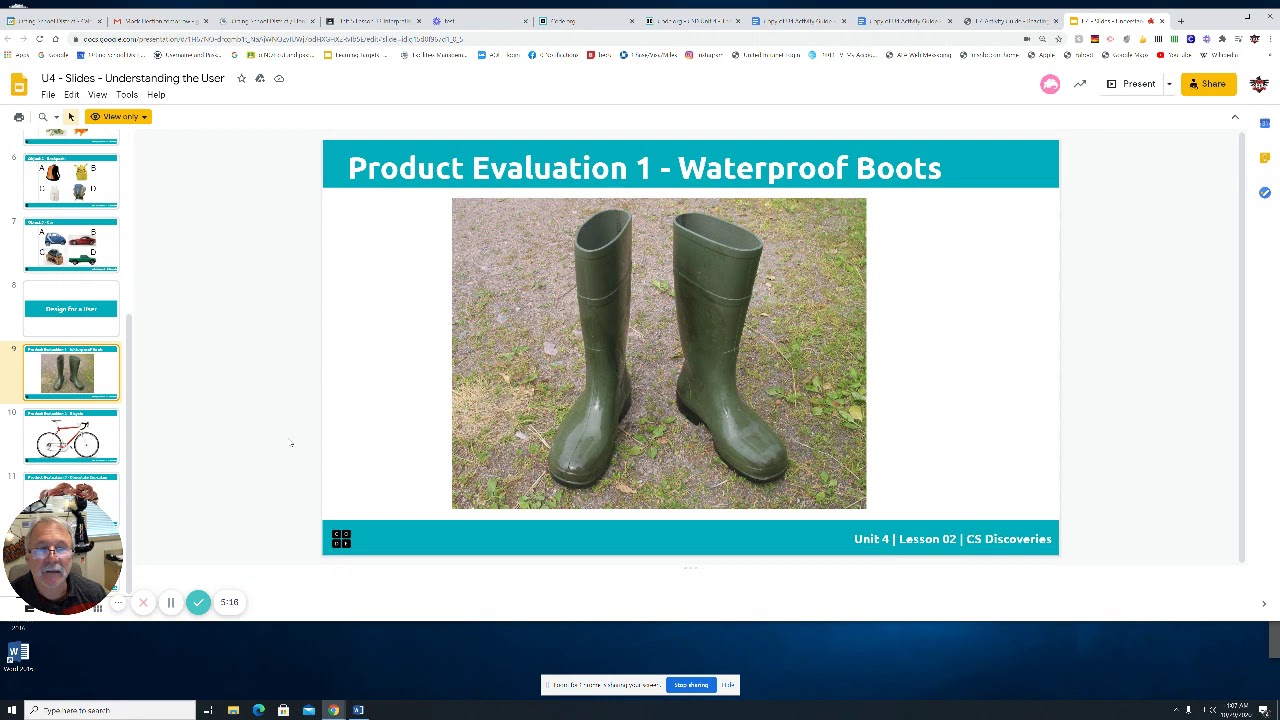Open Microsoft Store from the taskbar
This screenshot has height=720, width=1280.
point(283,710)
